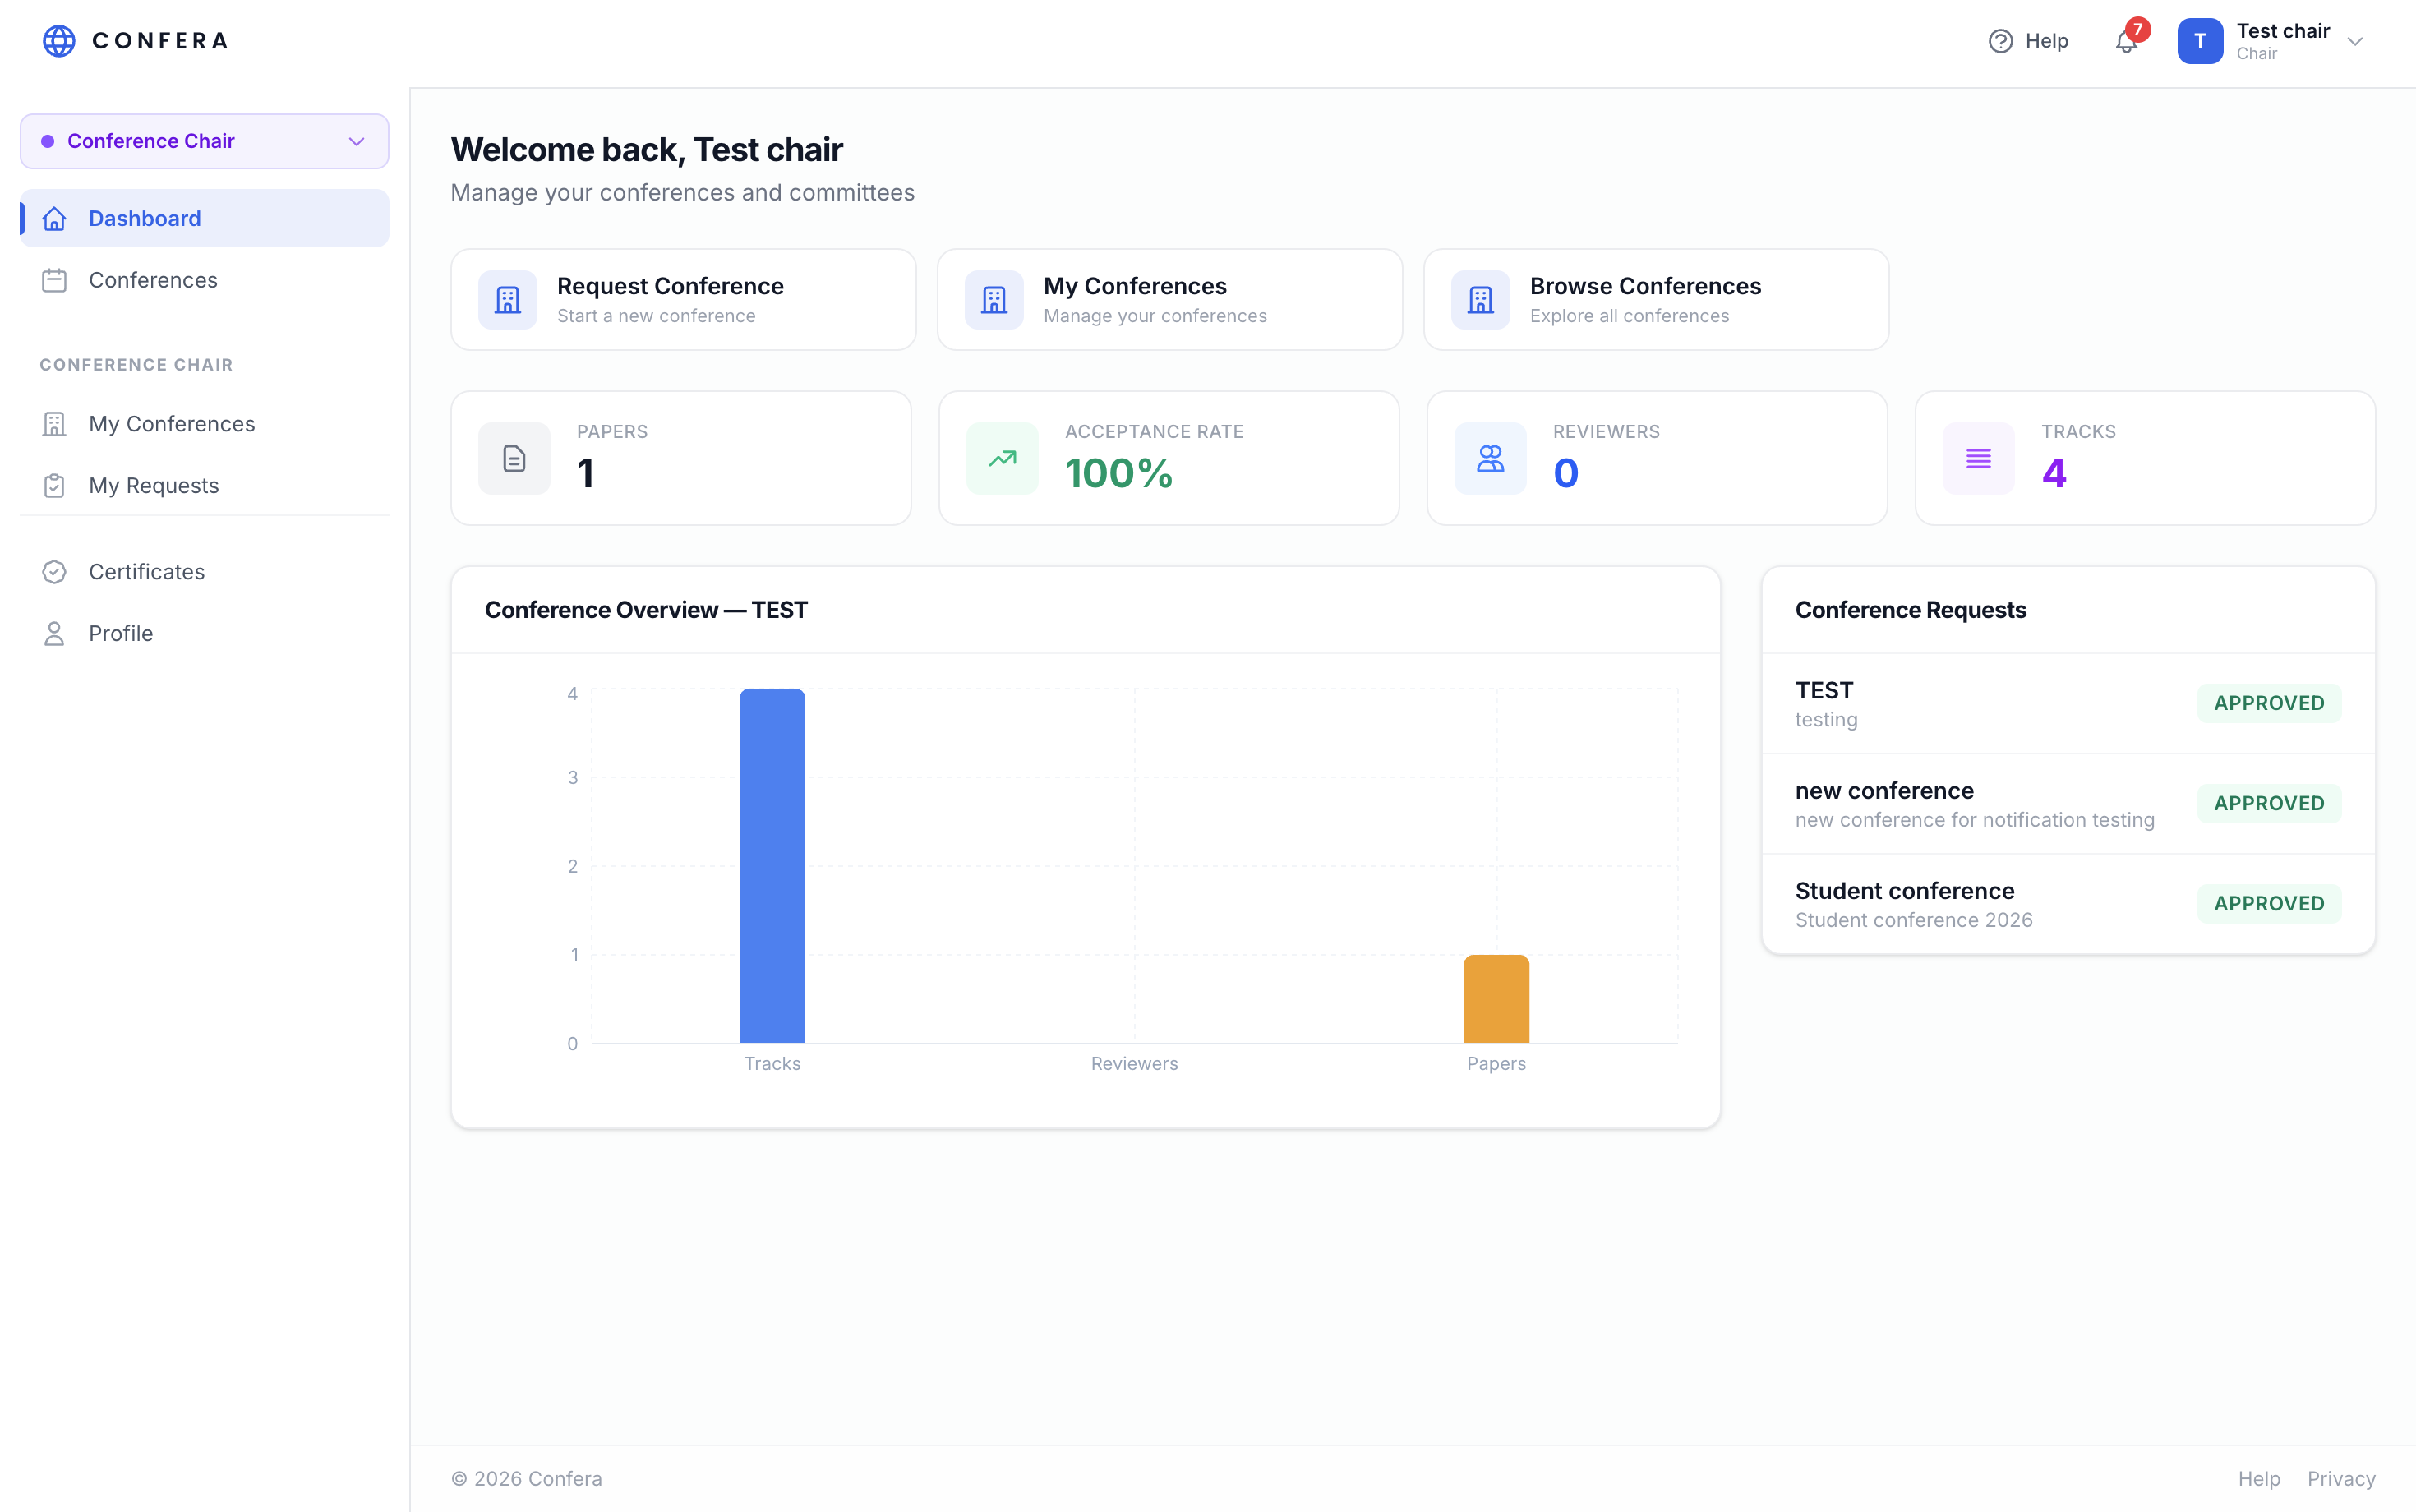Screen dimensions: 2416x1512
Task: Open the My Conferences quick action card
Action: (x=1169, y=300)
